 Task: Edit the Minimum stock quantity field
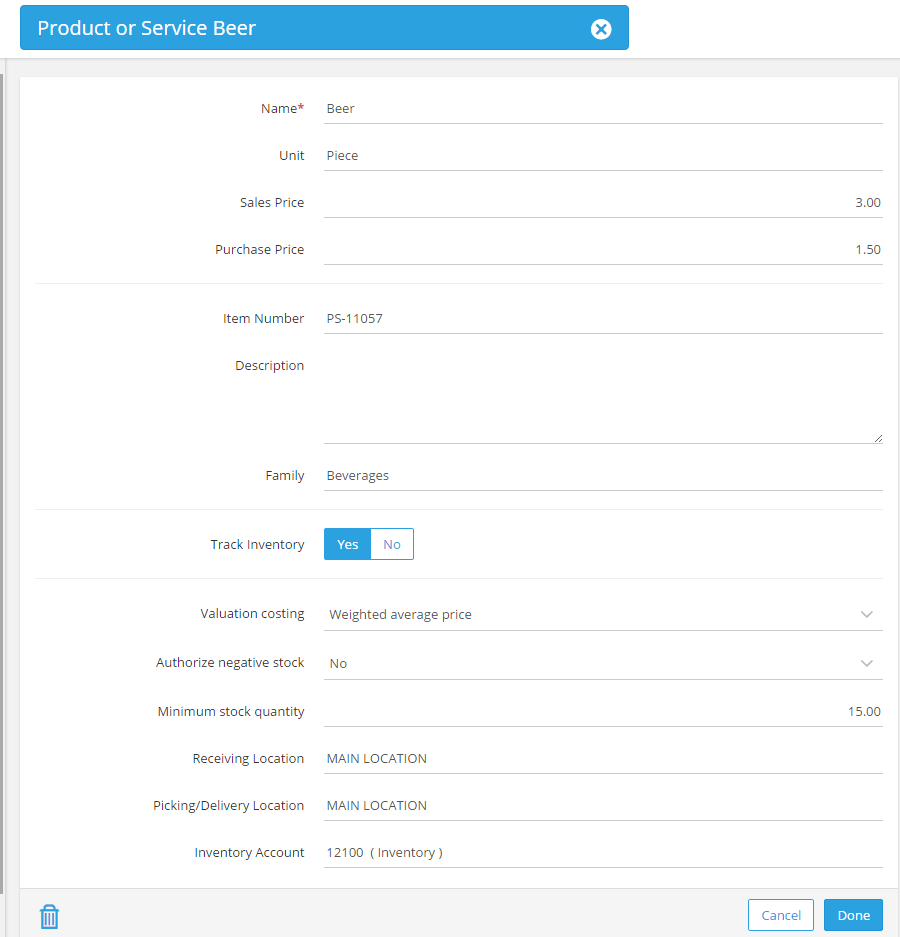tap(603, 711)
